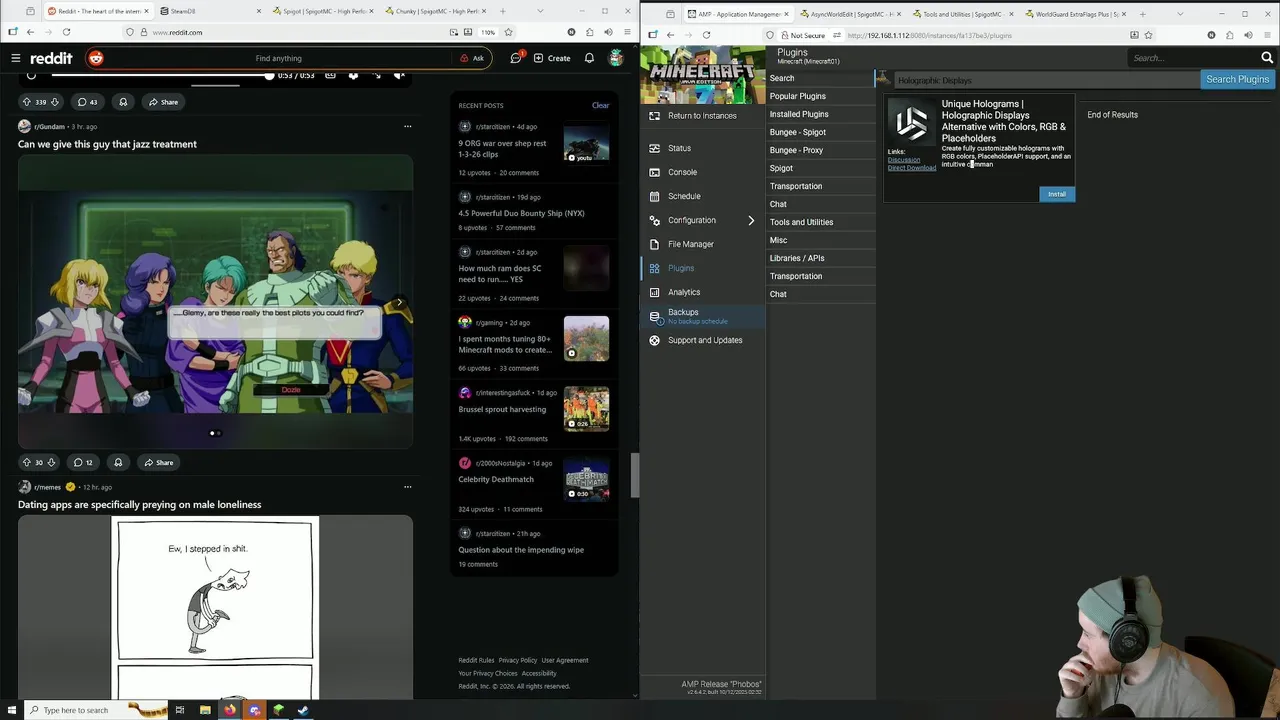
Task: Downvote the post with 339 votes
Action: coord(54,102)
